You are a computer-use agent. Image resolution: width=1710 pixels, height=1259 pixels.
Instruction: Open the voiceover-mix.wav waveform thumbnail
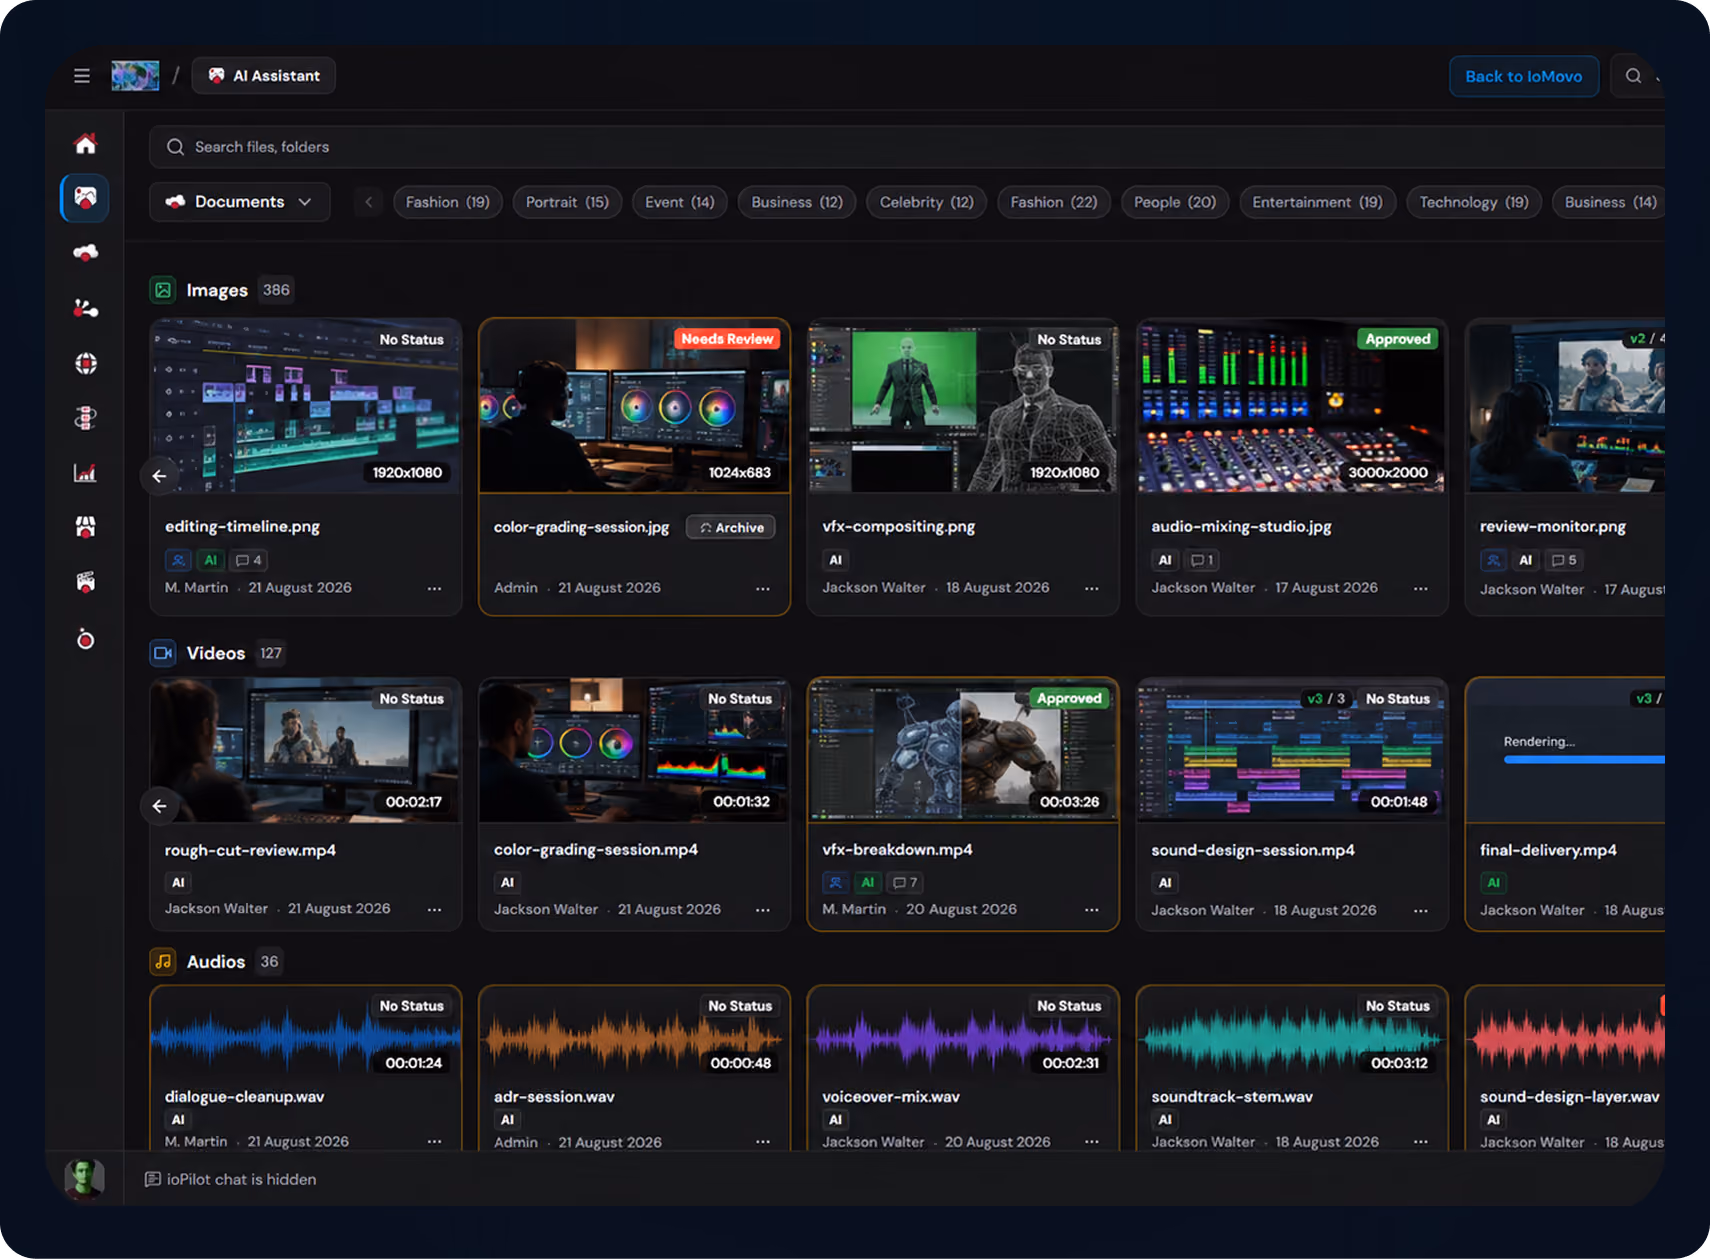pos(963,1037)
